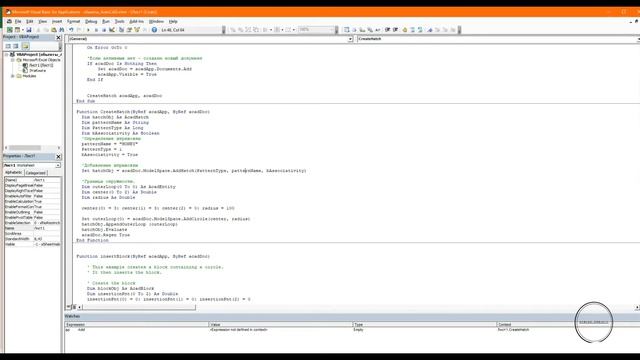Viewport: 640px width, 360px height.
Task: Click the List Properties/Methods edit icon
Action: point(347,30)
